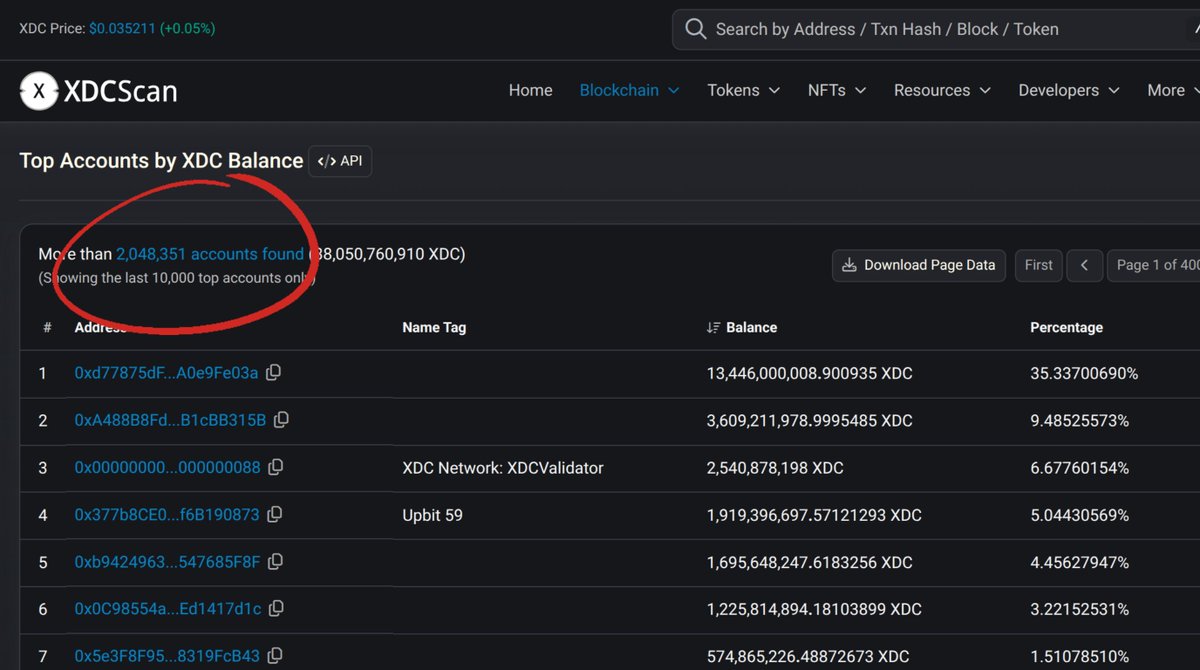This screenshot has width=1200, height=670.
Task: Click the Balance column header
Action: (751, 328)
